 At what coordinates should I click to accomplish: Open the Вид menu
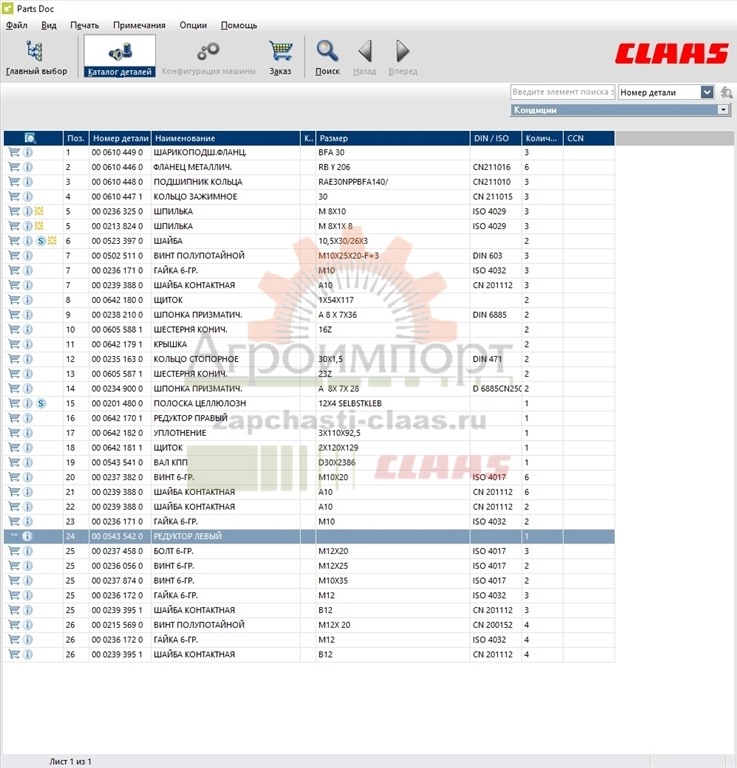click(x=49, y=25)
